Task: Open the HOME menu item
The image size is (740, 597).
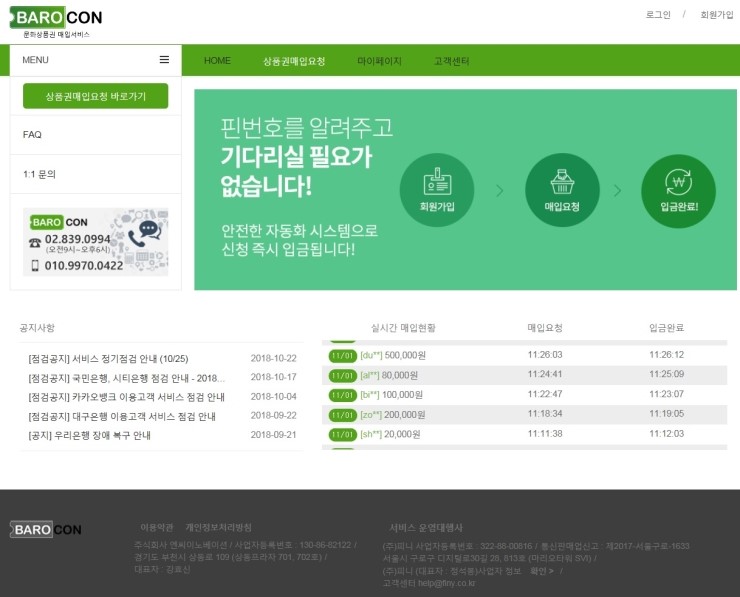Action: pyautogui.click(x=217, y=60)
